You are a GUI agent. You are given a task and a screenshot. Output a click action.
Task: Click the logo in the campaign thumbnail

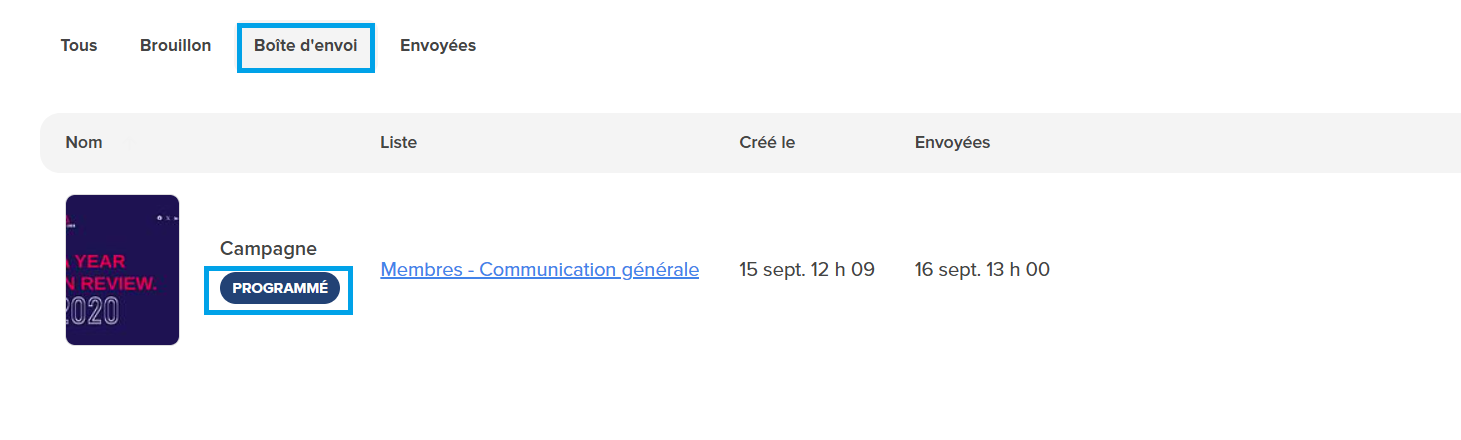(70, 221)
